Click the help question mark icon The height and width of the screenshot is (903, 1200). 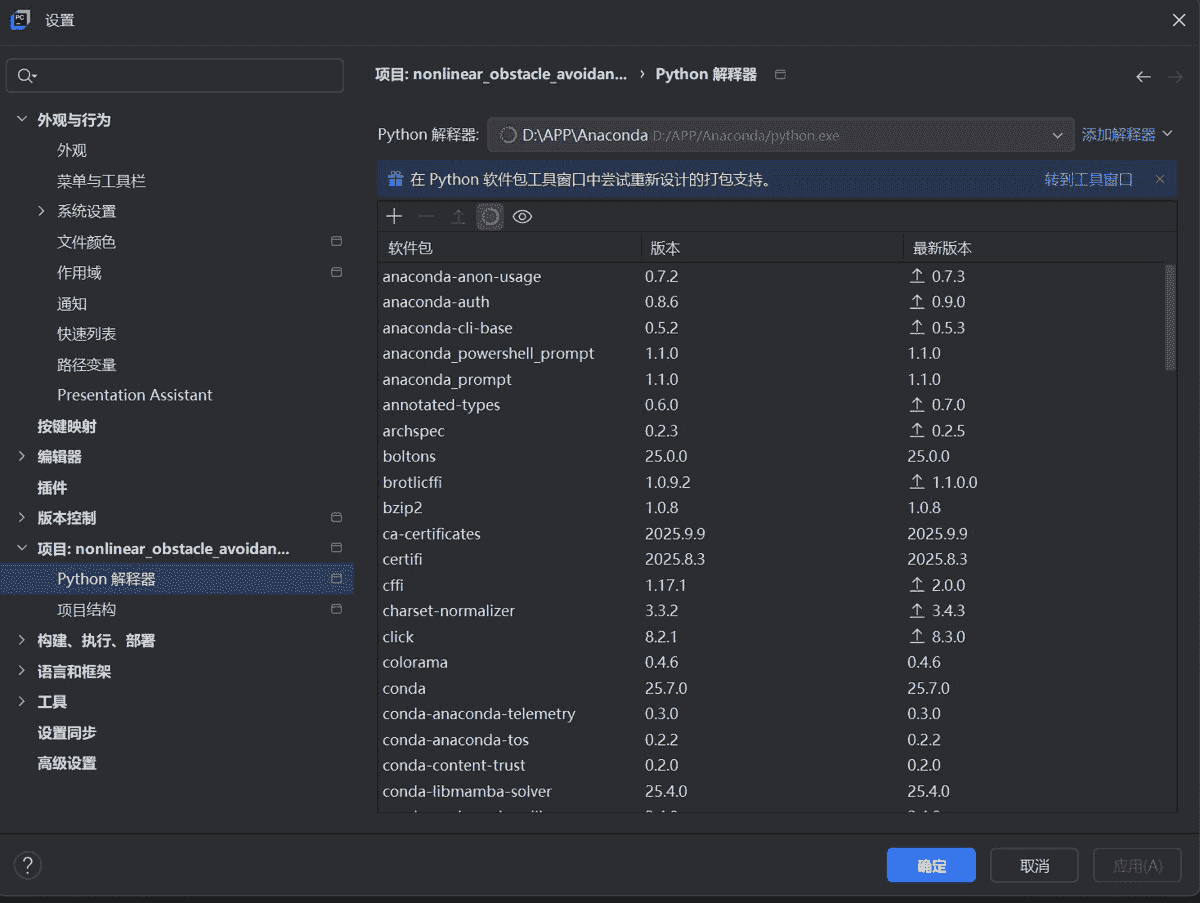(x=27, y=865)
